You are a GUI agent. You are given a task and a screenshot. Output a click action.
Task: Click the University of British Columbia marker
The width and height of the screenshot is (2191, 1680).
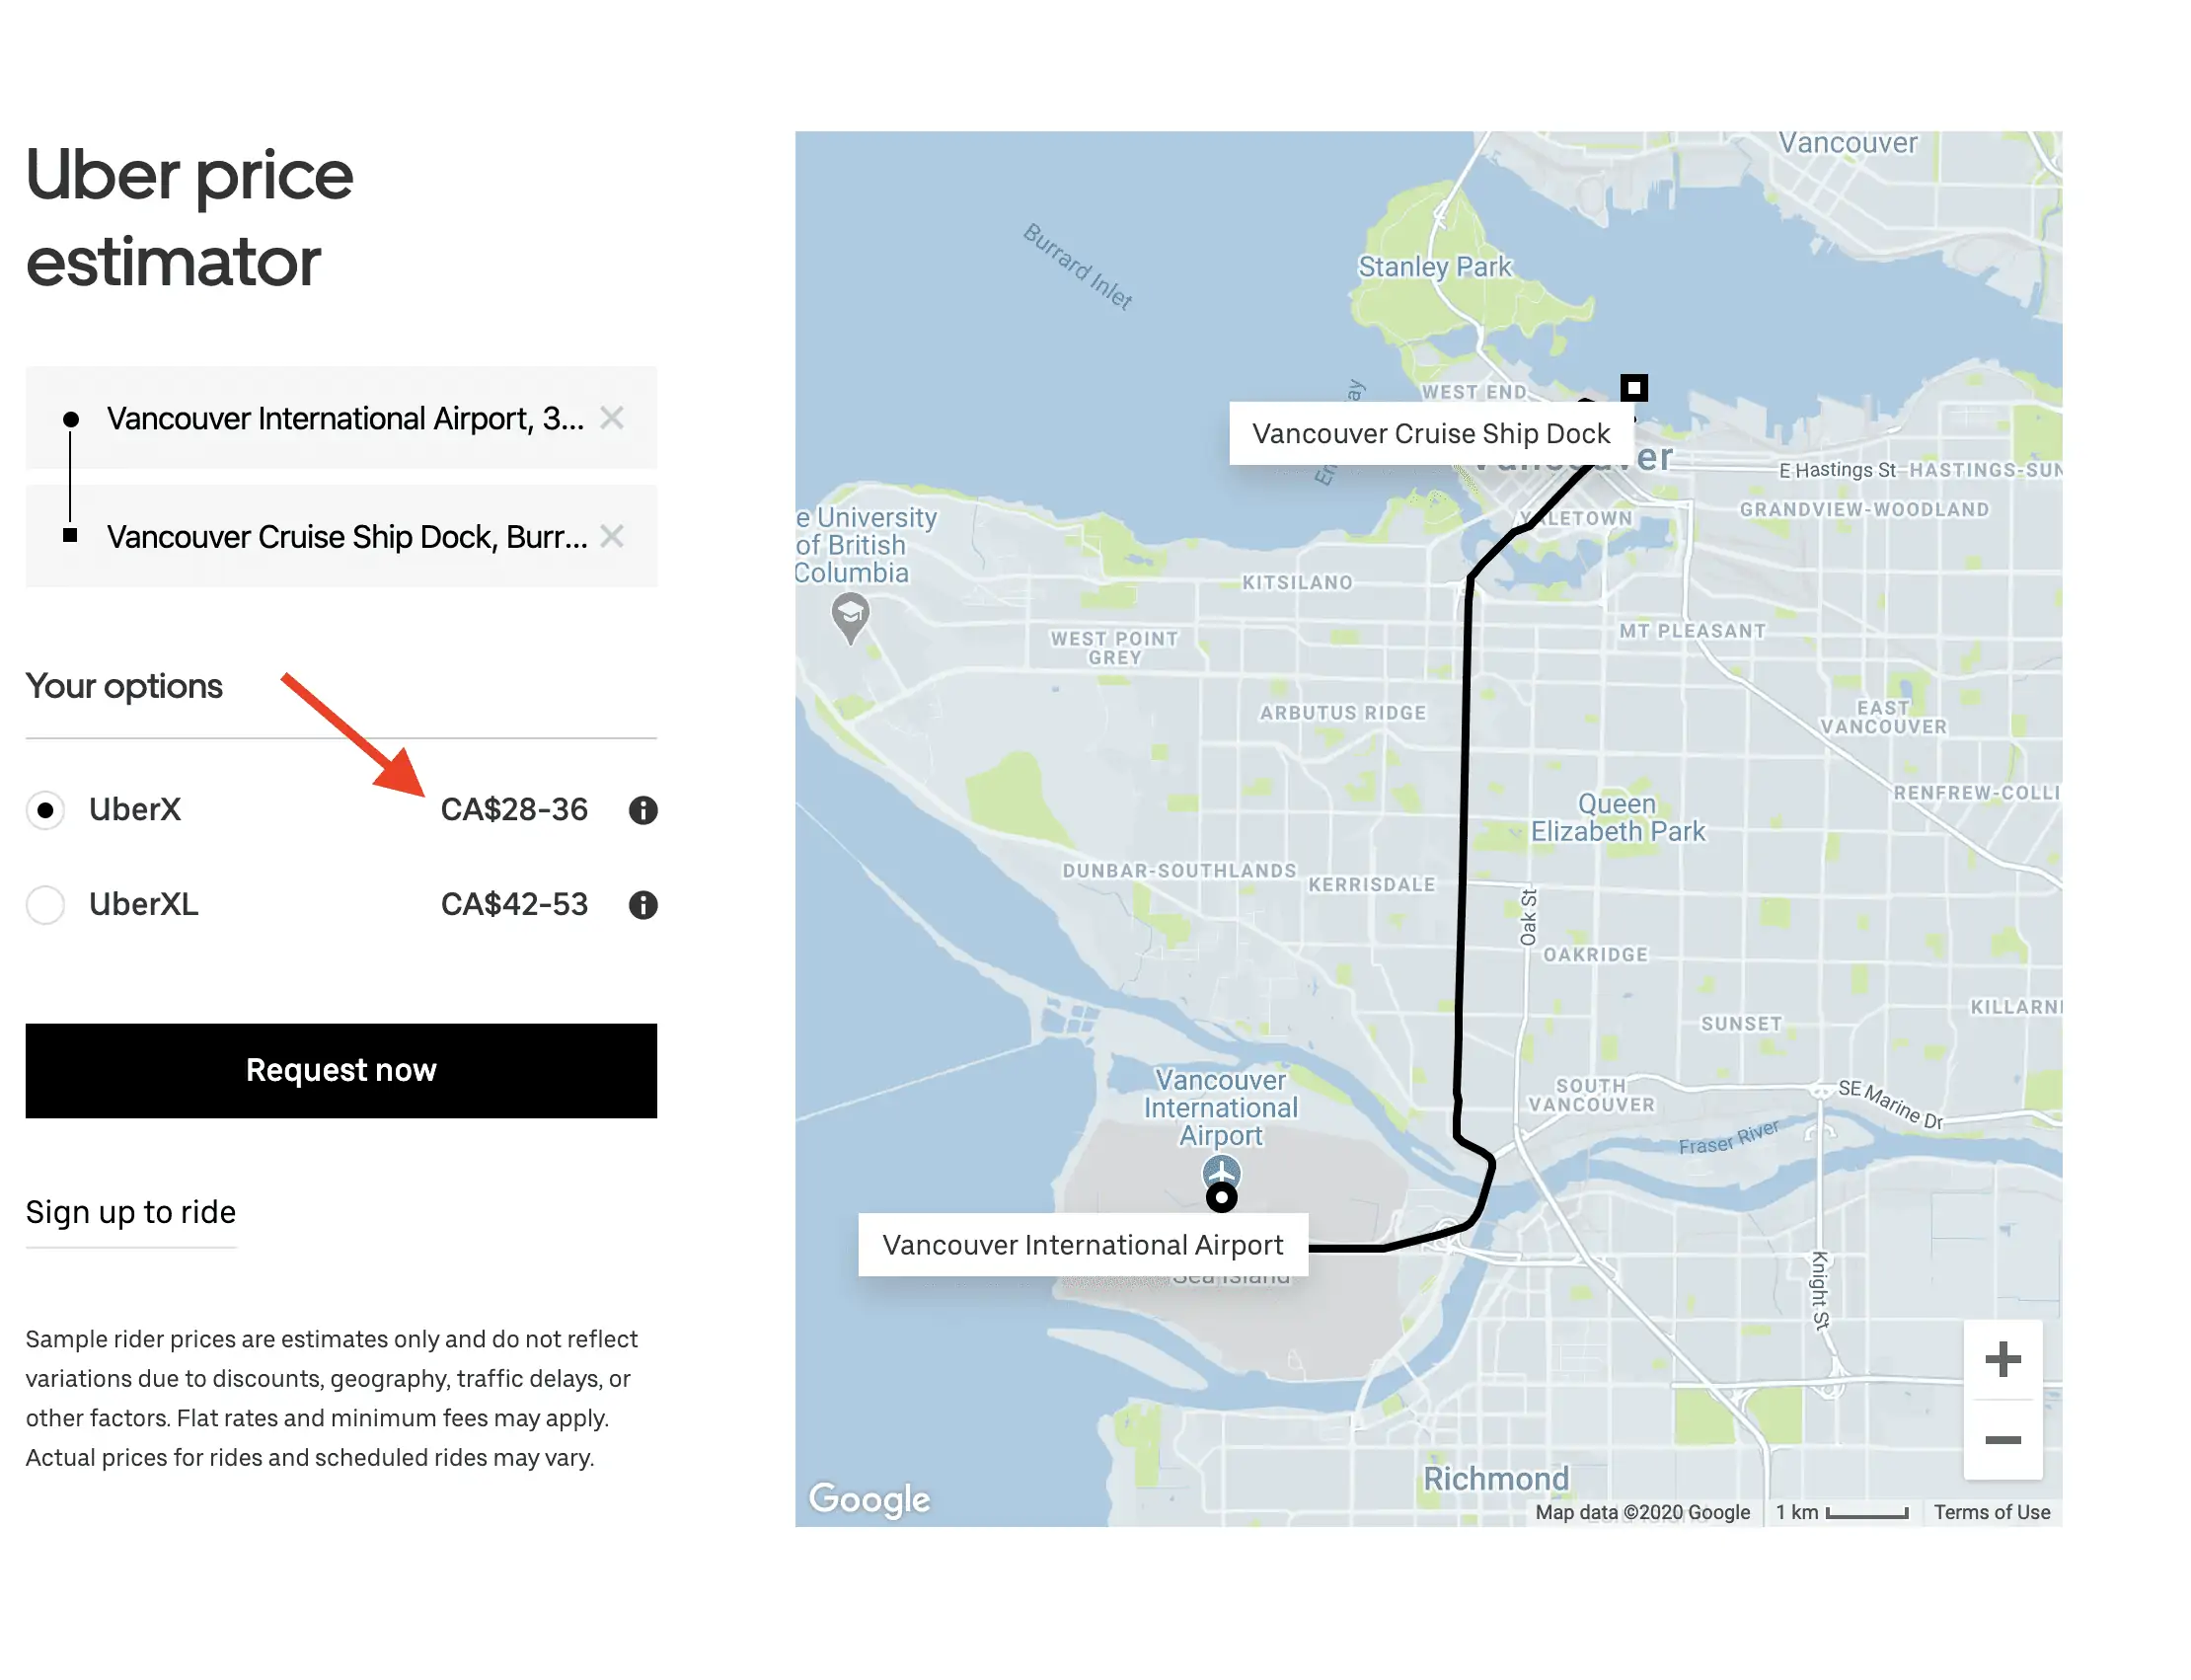(851, 618)
